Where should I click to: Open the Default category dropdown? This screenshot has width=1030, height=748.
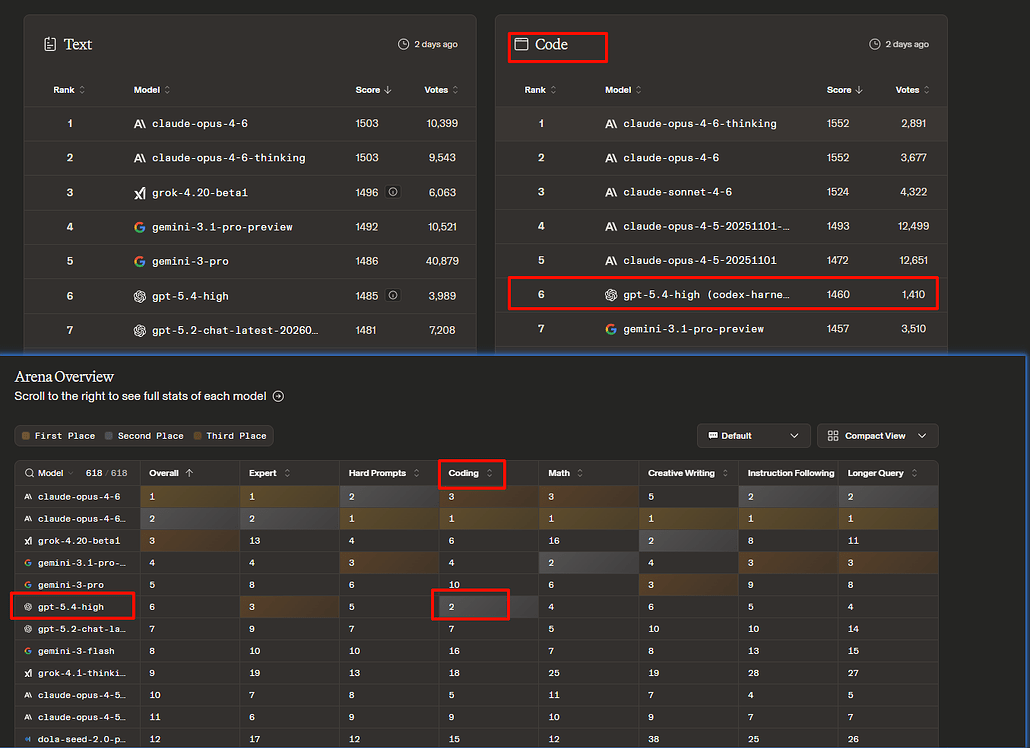pos(753,436)
